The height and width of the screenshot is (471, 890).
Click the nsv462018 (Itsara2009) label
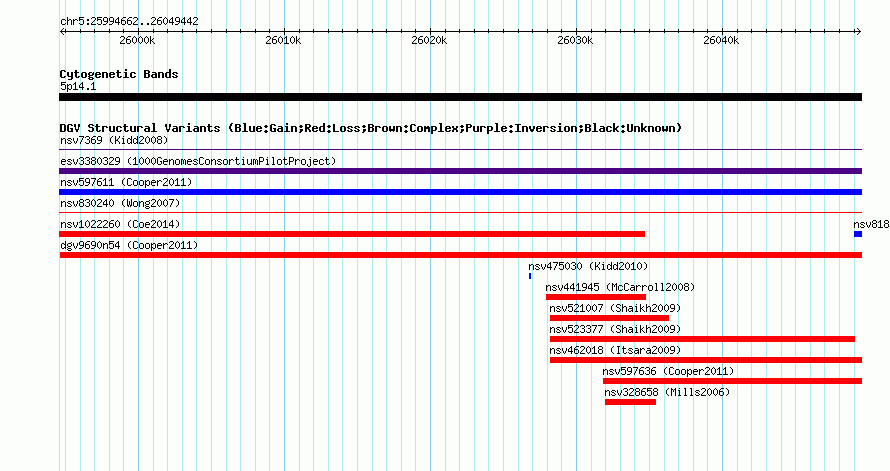click(x=615, y=350)
